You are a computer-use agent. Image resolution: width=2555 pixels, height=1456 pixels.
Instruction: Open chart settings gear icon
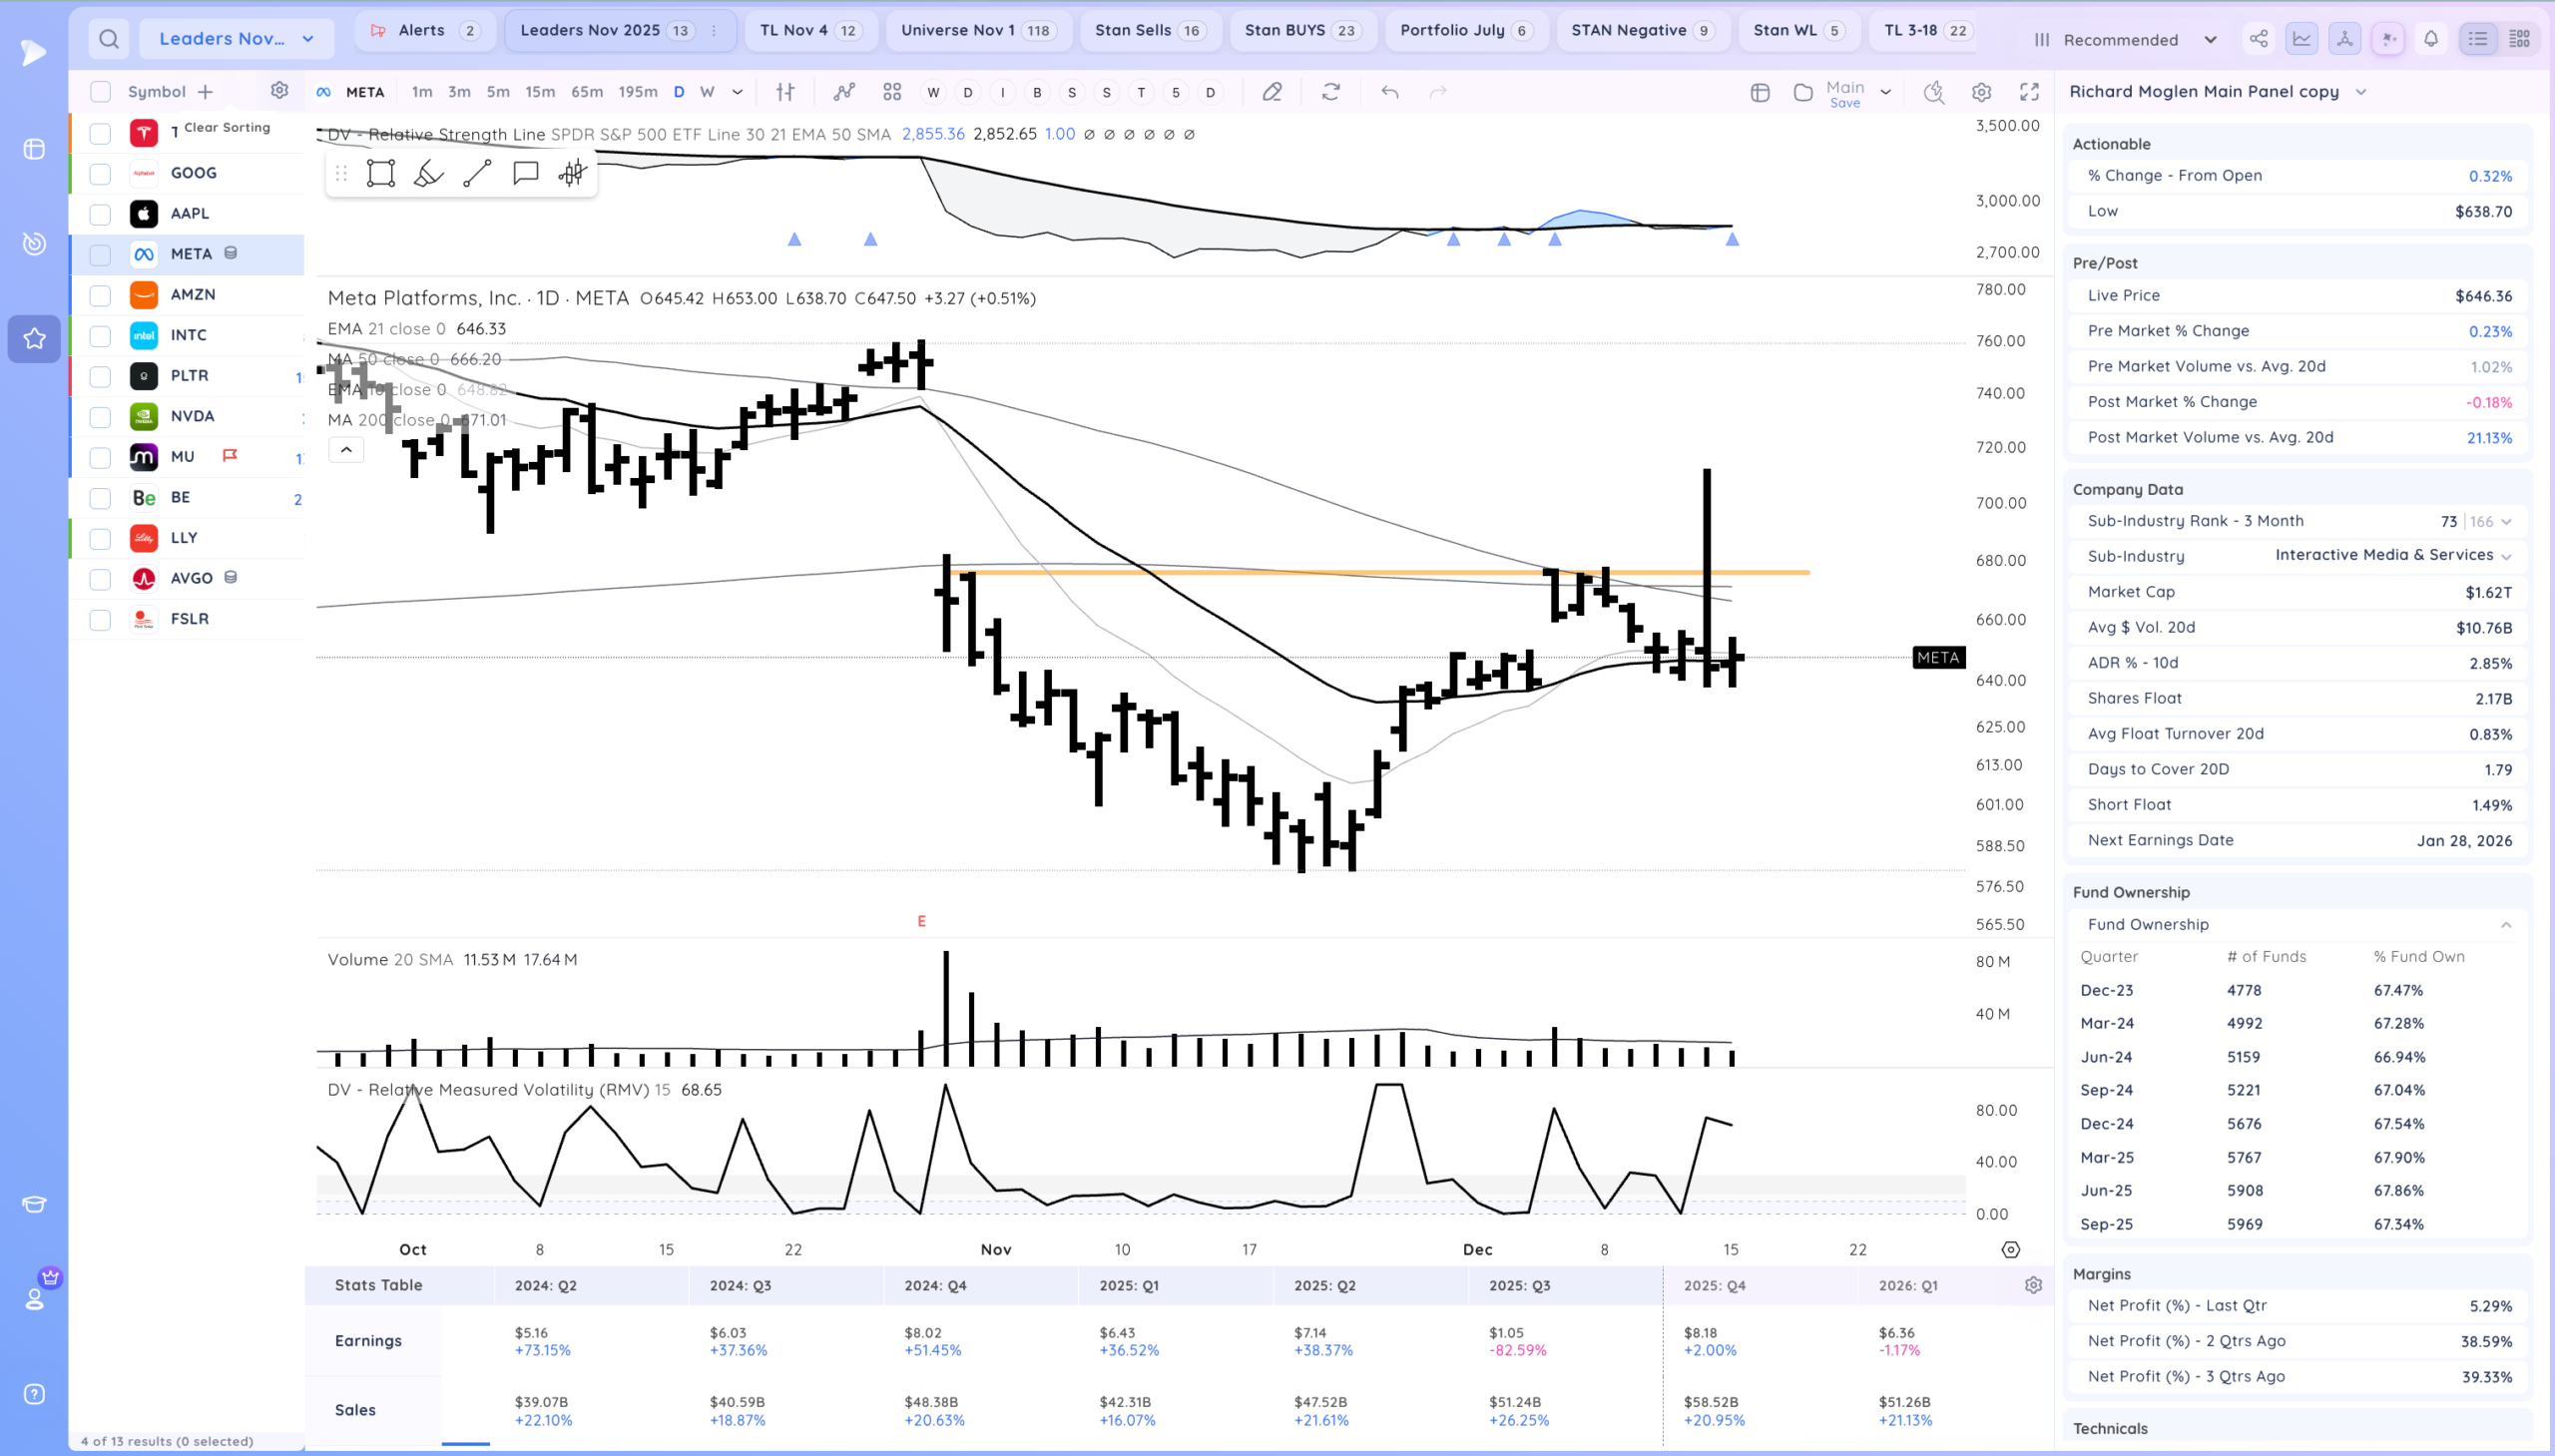[1981, 92]
